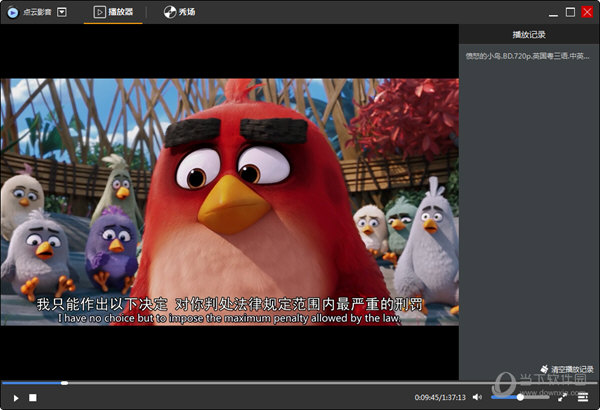Click the 播放记录 panel header
Viewport: 600px width, 410px height.
[529, 34]
